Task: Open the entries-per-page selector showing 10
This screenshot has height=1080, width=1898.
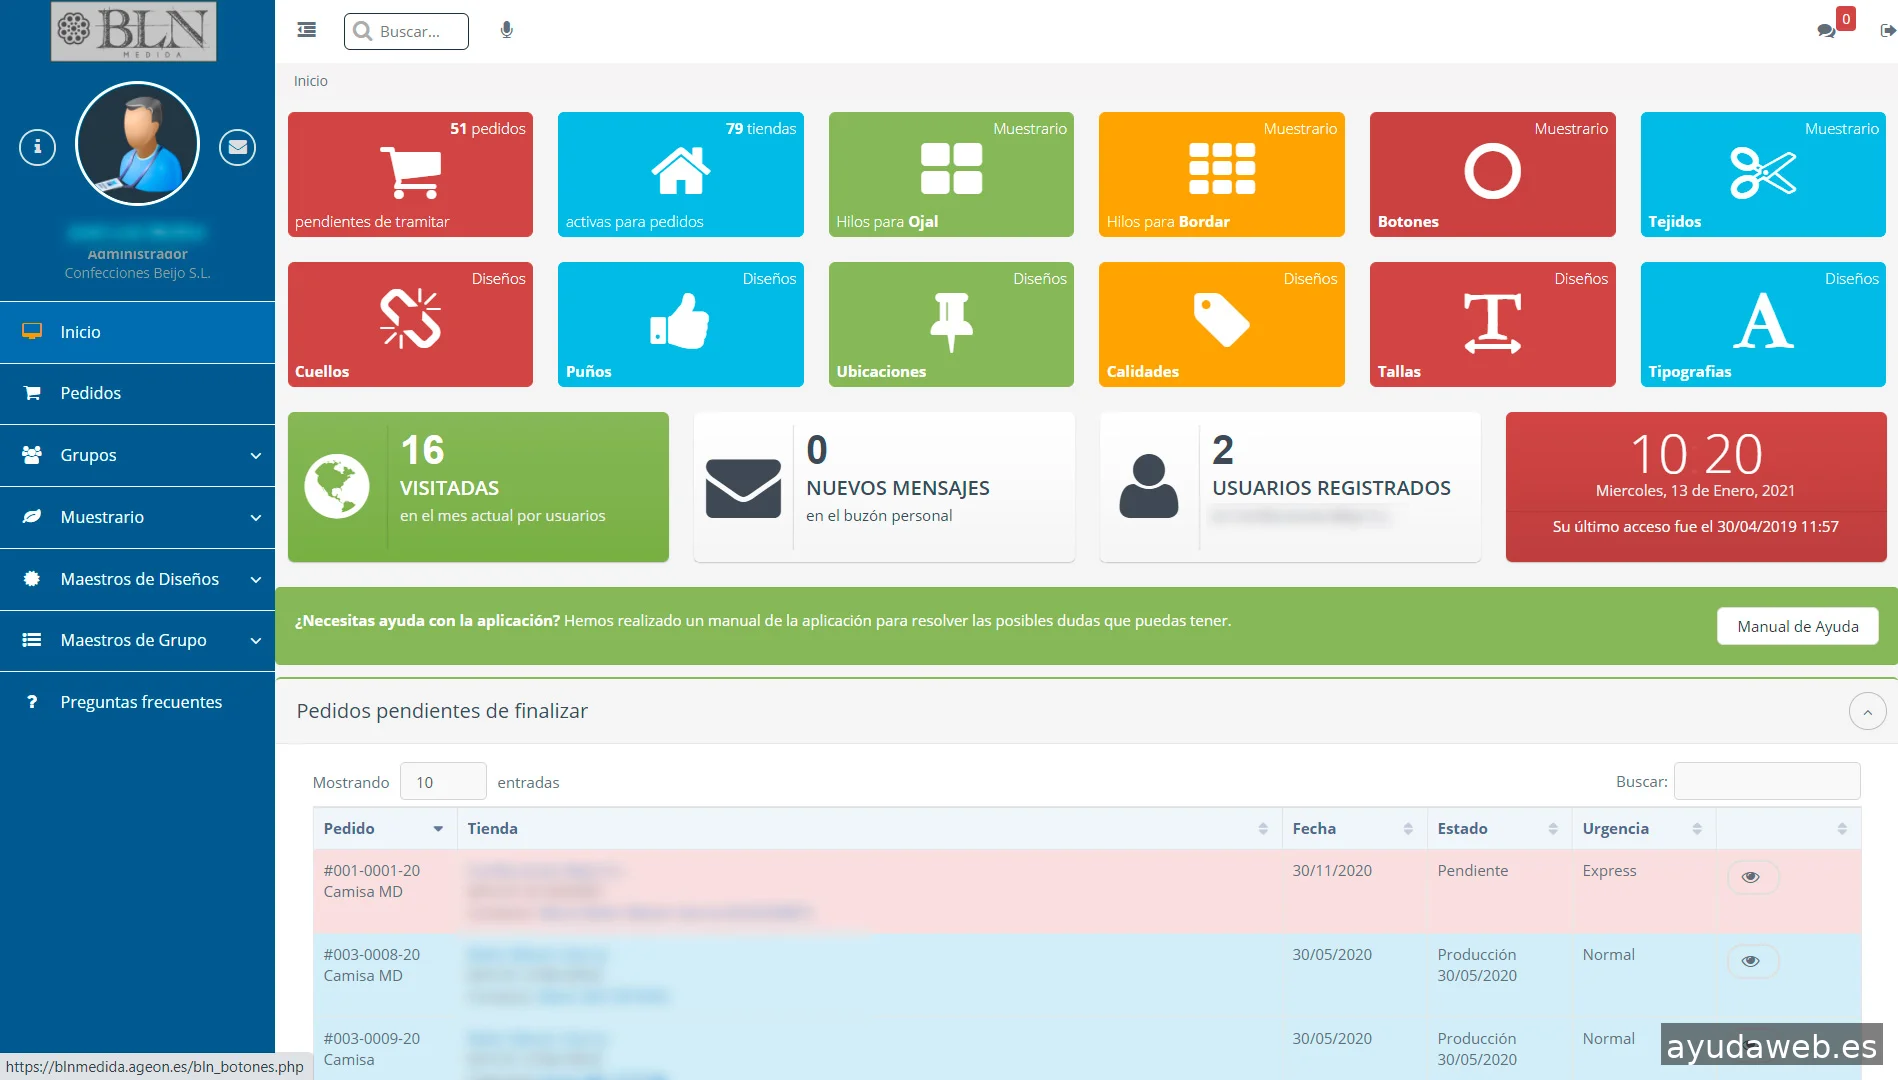Action: pos(443,782)
